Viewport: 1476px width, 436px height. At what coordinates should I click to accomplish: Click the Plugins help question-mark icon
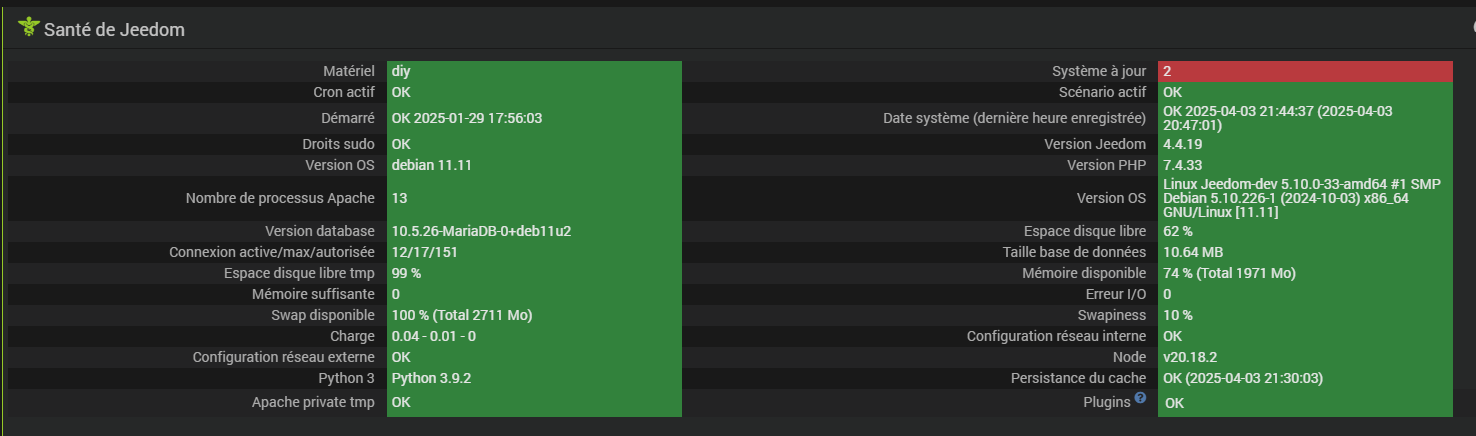1140,399
